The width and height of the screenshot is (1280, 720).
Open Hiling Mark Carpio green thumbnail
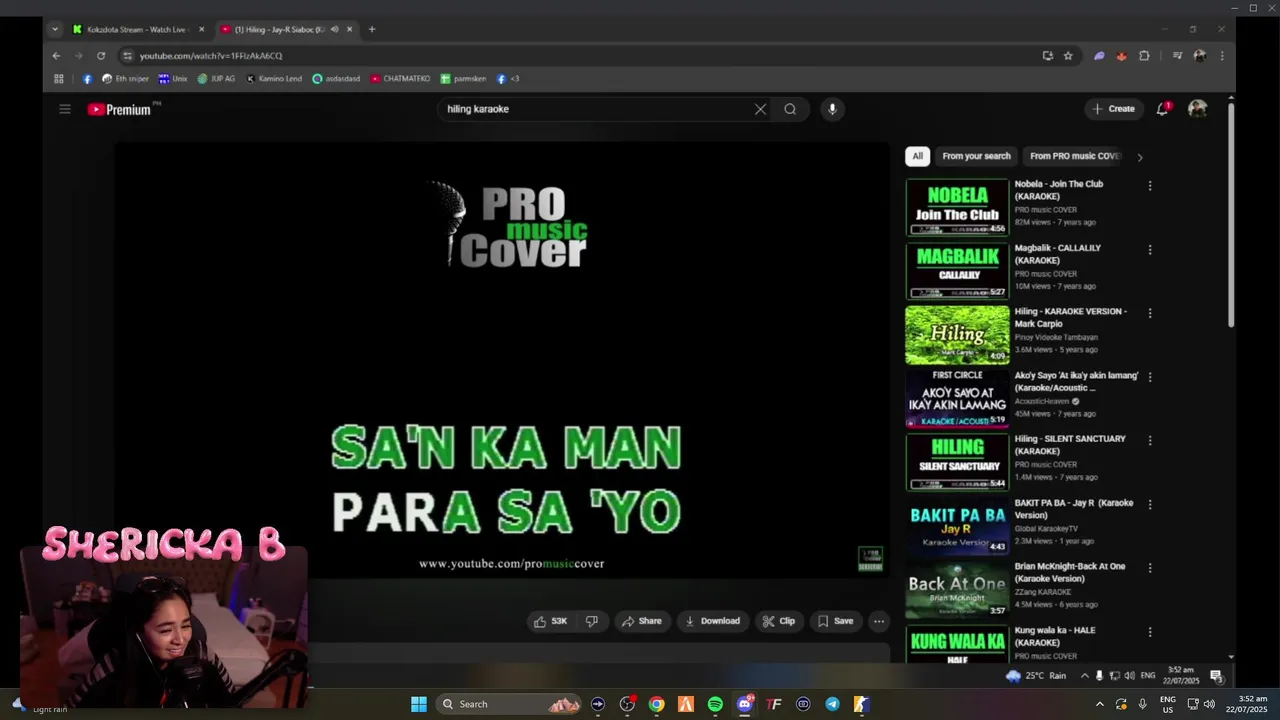(957, 335)
